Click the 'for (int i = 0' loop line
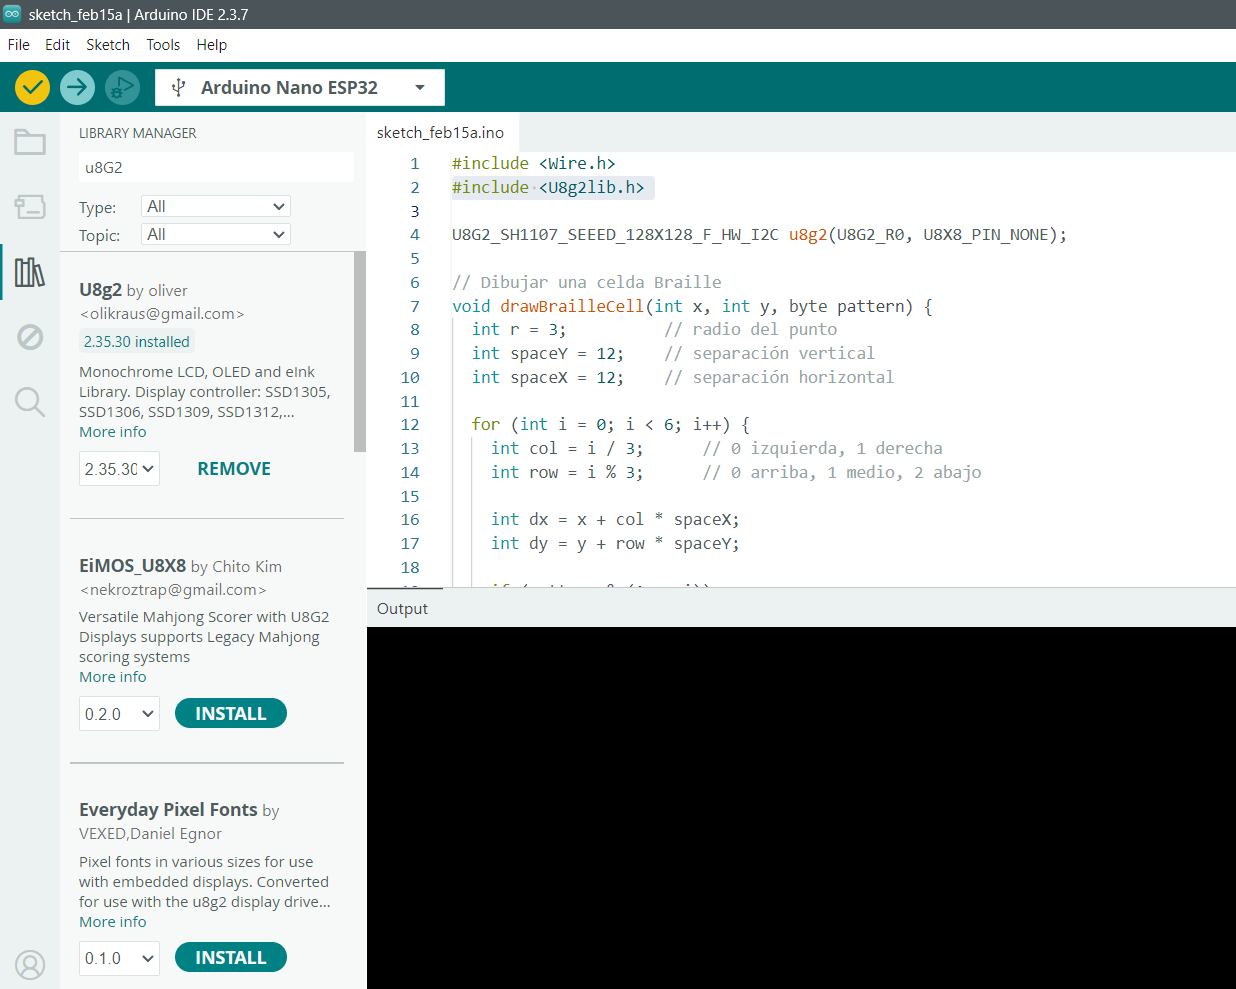Image resolution: width=1236 pixels, height=989 pixels. pos(610,424)
